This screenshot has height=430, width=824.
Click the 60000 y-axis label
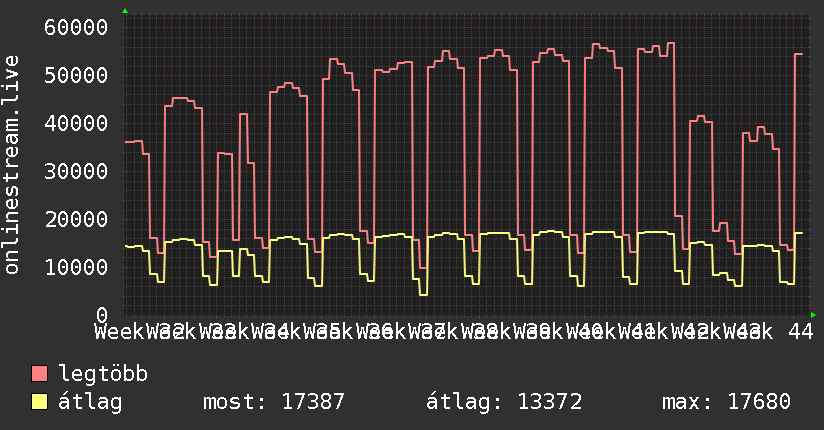76,27
